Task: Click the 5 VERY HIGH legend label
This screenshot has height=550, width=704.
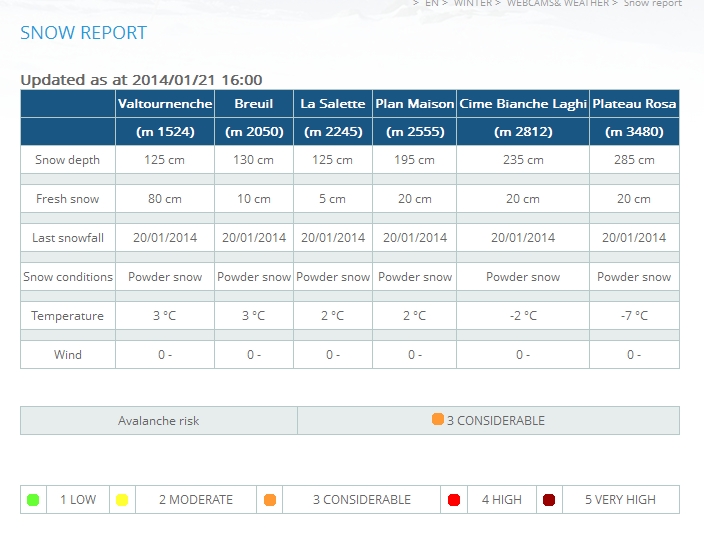Action: (x=620, y=500)
